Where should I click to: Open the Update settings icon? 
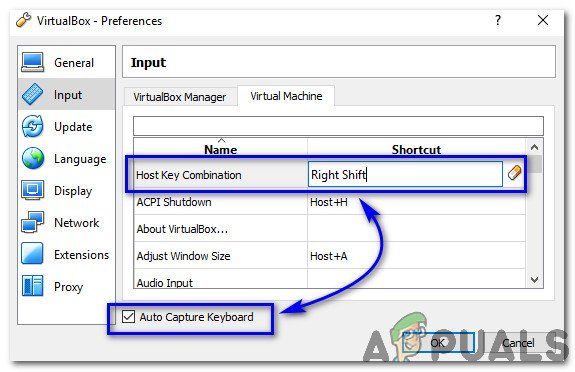[x=32, y=126]
